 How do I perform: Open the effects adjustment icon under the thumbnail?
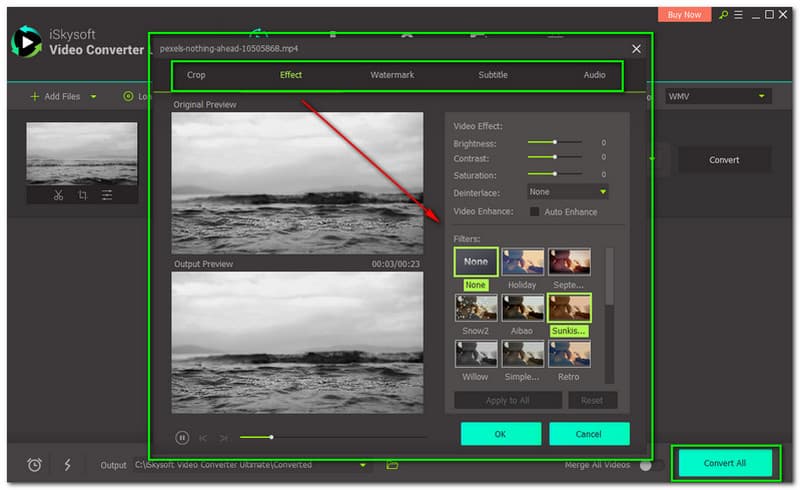[107, 195]
